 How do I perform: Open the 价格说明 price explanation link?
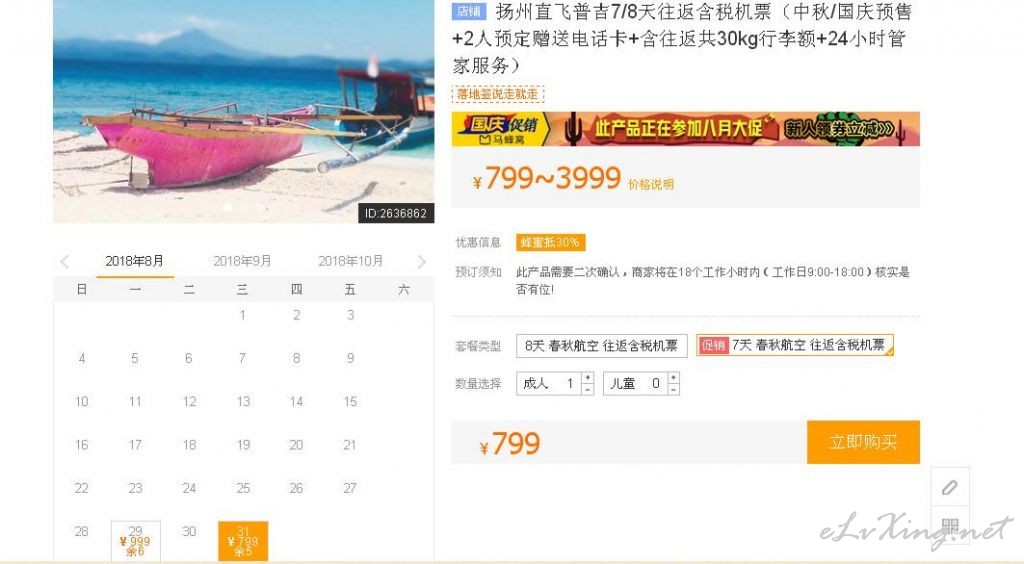point(650,185)
